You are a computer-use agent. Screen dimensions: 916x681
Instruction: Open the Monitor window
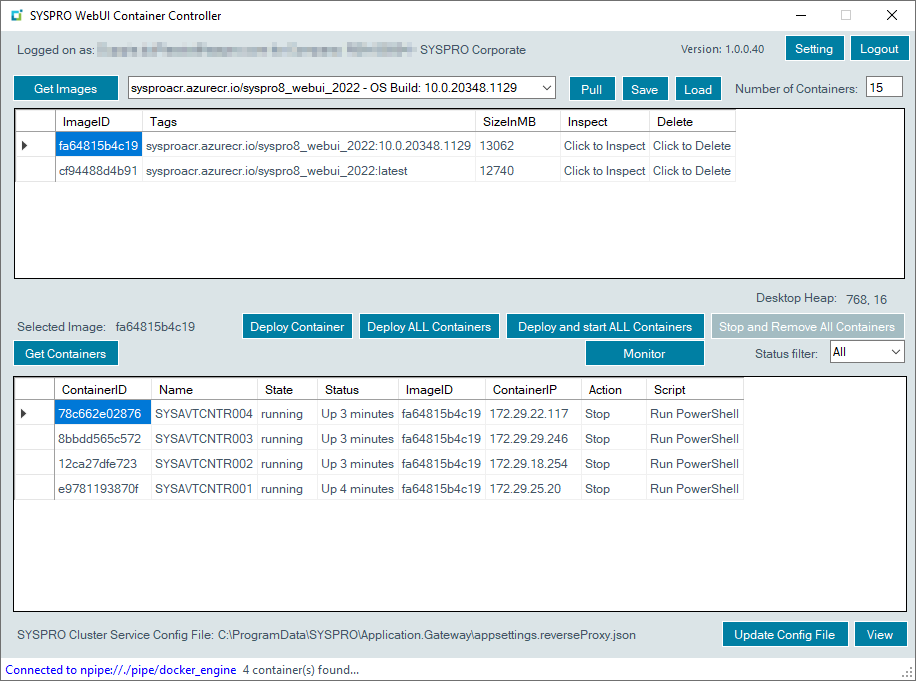pyautogui.click(x=644, y=353)
